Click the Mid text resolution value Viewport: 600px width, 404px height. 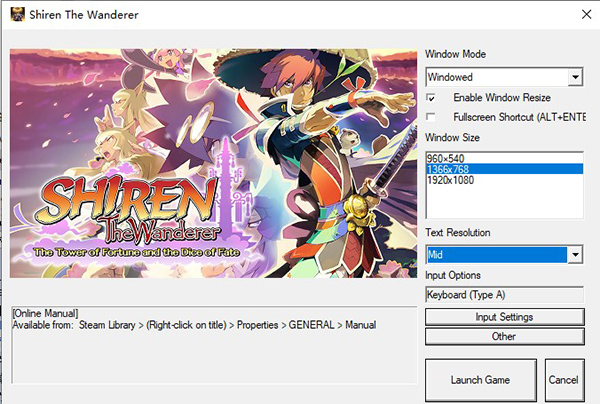click(x=497, y=254)
